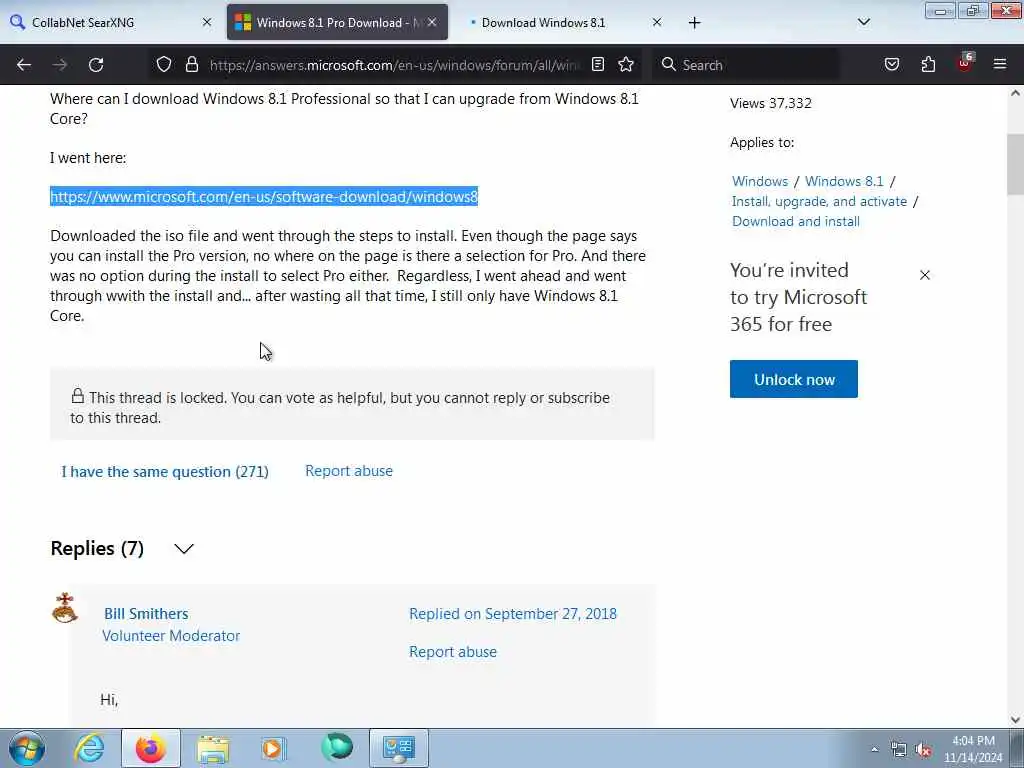This screenshot has width=1024, height=768.
Task: Focus the browser Search box
Action: (x=746, y=65)
